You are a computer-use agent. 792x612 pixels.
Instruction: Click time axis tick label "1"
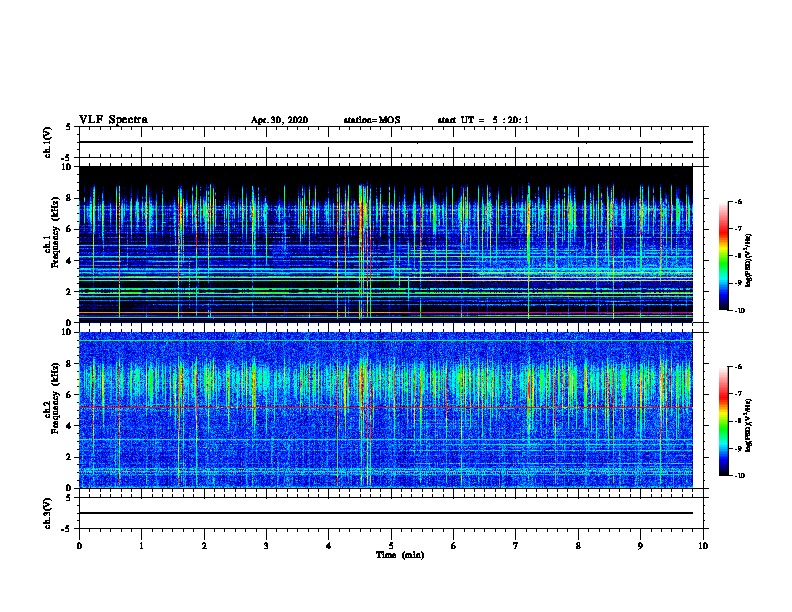[141, 546]
